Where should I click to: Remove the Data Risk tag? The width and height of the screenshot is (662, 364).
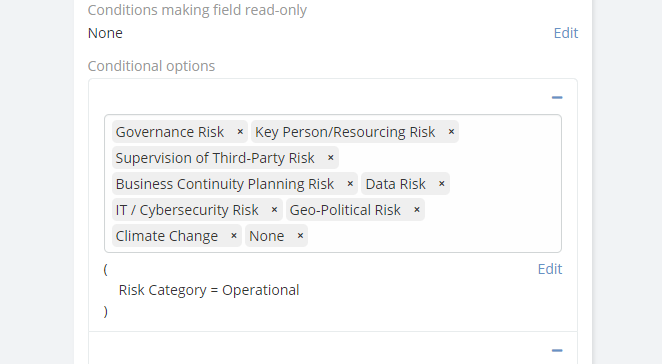point(442,184)
